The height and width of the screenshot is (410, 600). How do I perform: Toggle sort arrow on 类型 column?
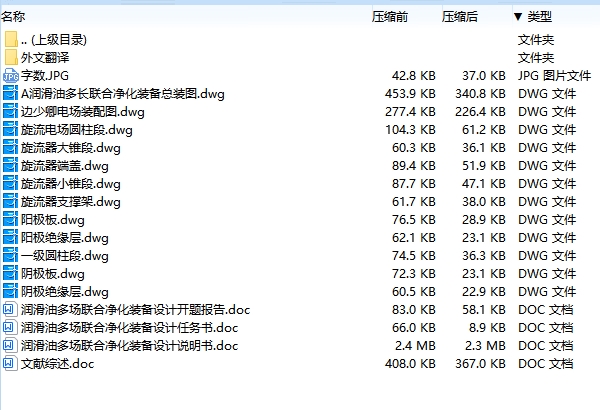pos(518,16)
